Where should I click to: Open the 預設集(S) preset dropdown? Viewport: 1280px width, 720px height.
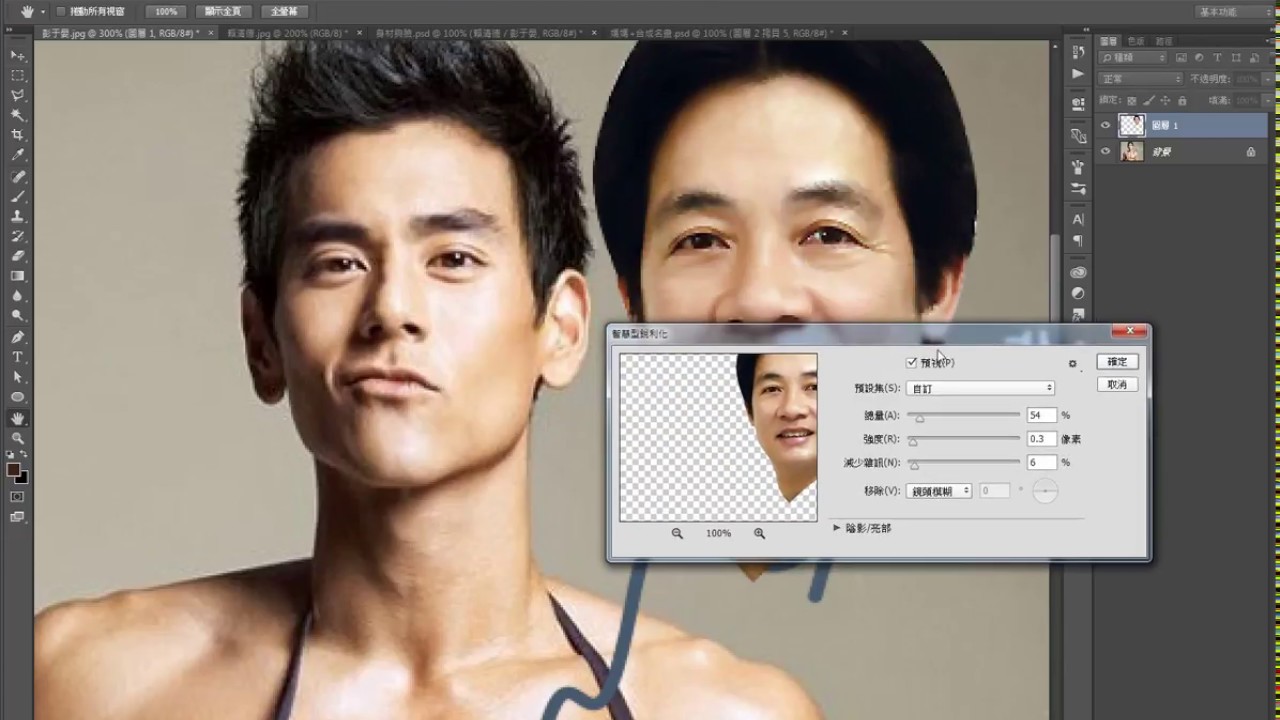(x=981, y=388)
